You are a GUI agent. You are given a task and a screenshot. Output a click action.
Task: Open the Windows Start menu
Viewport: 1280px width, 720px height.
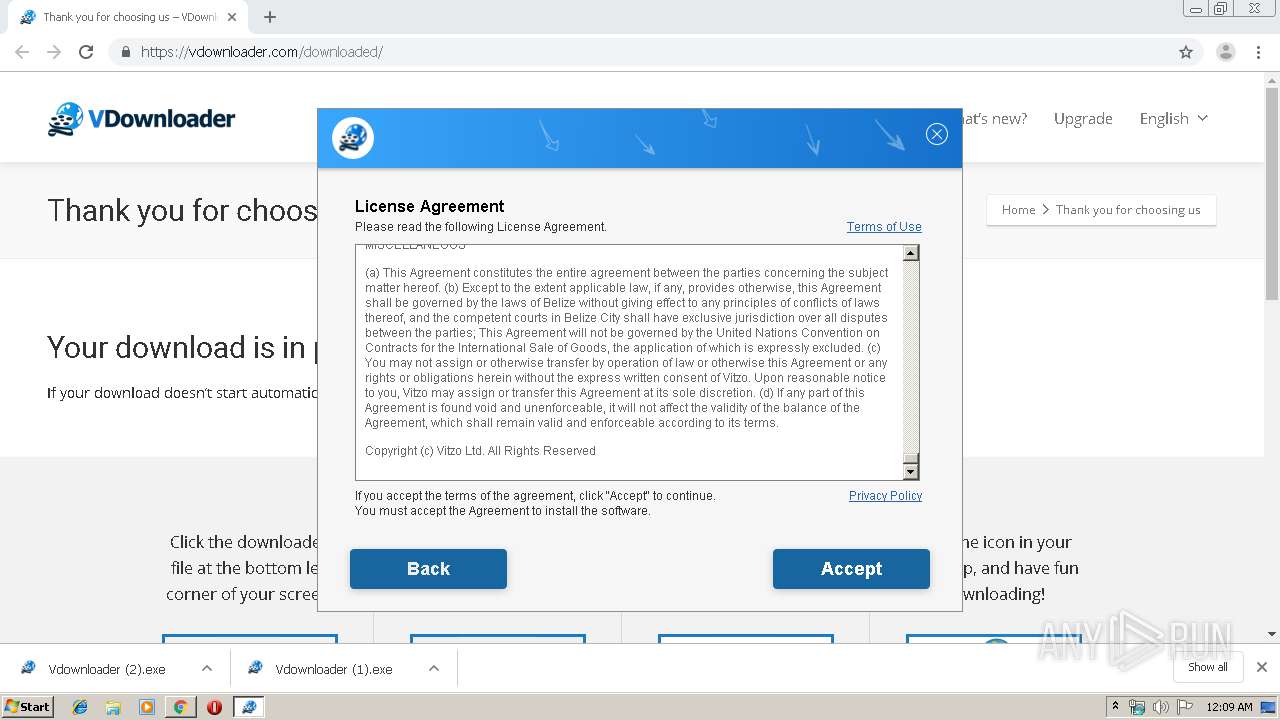[27, 706]
